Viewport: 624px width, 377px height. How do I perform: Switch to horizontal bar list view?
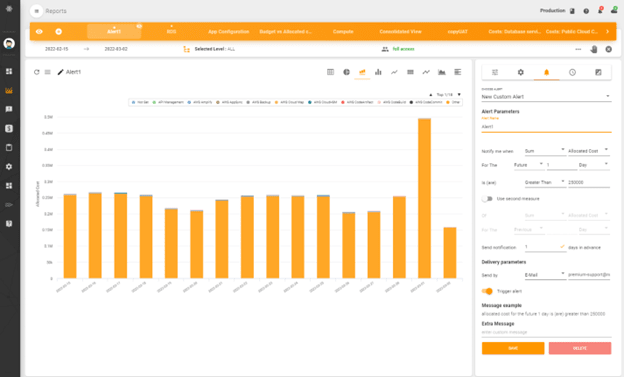coord(458,72)
